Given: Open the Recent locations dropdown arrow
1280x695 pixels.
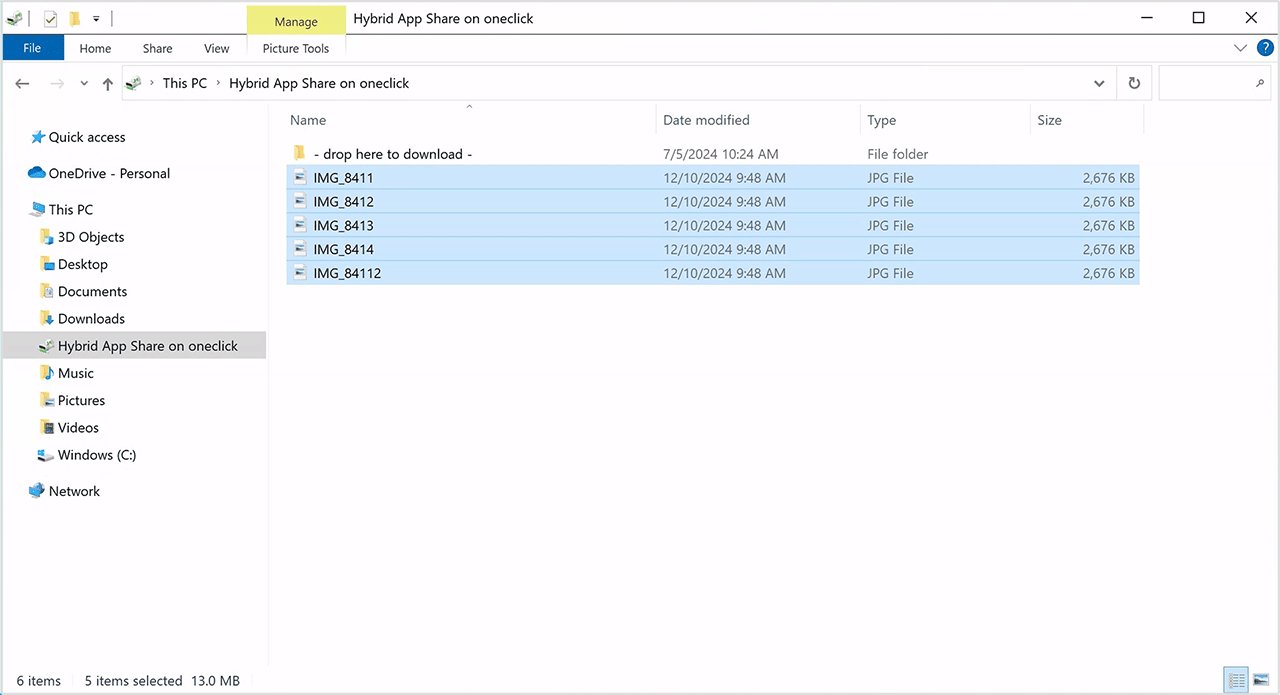Looking at the screenshot, I should tap(84, 84).
